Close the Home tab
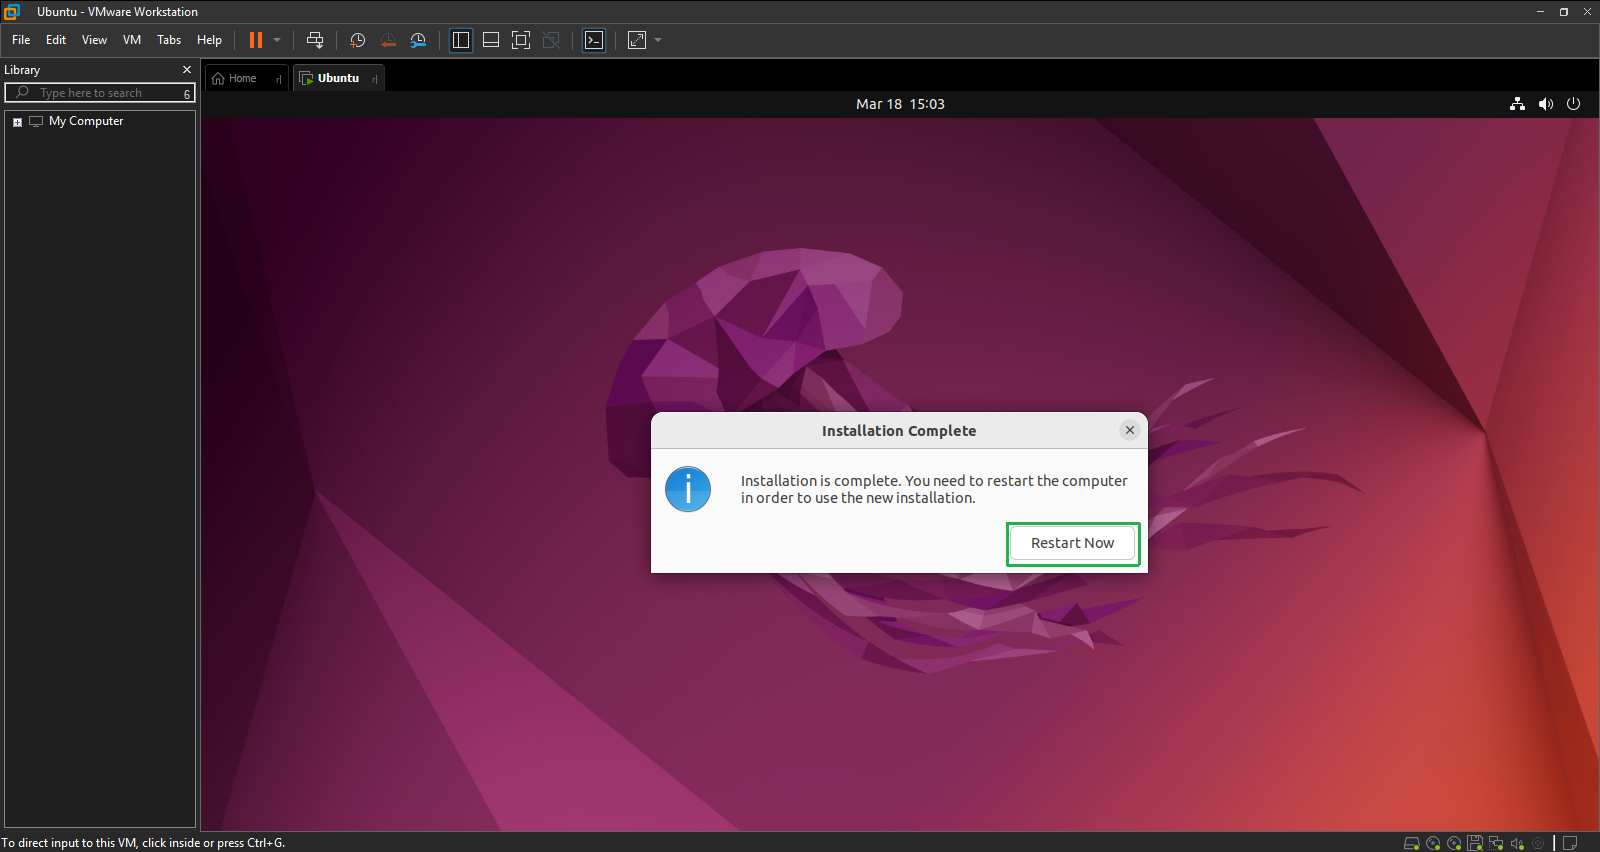This screenshot has height=852, width=1600. (x=278, y=79)
